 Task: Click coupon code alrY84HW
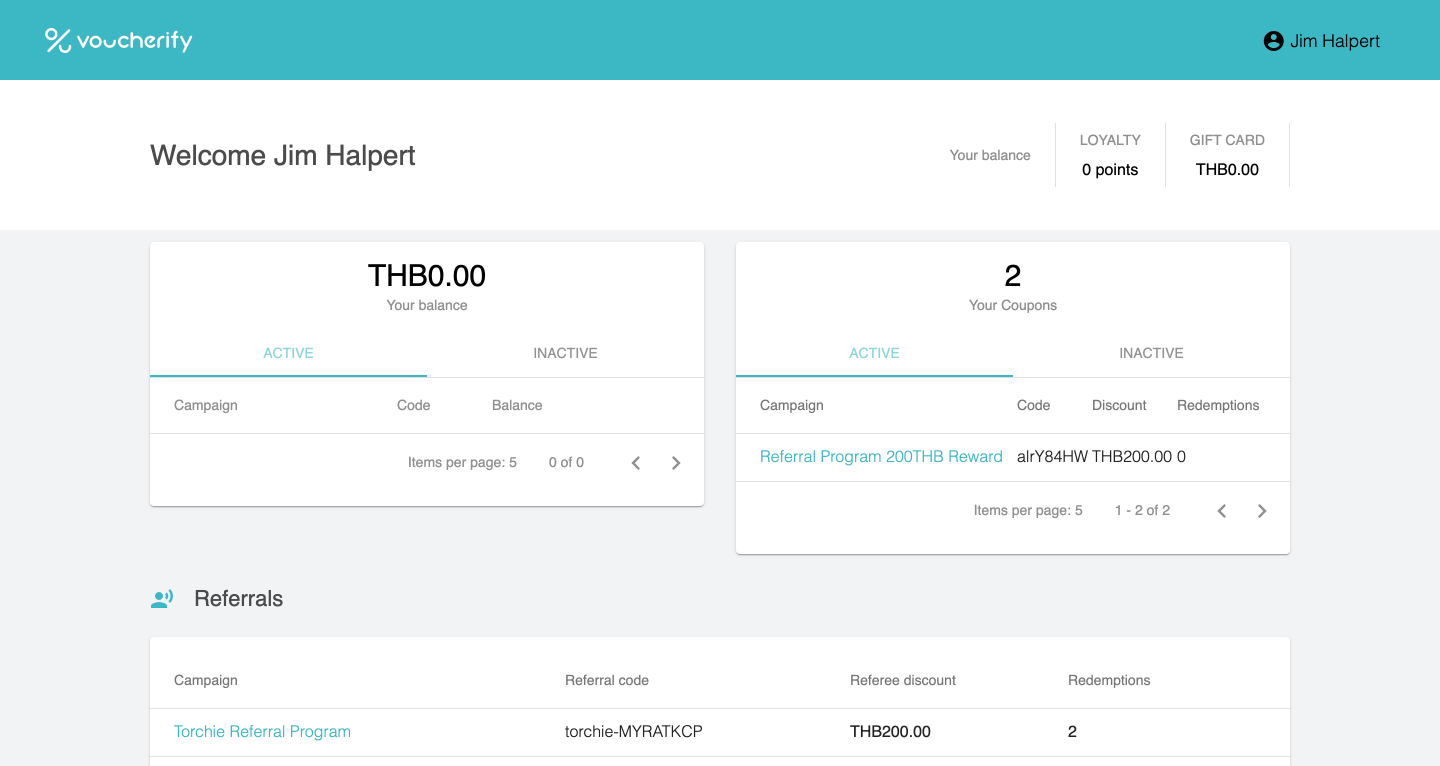pos(1052,457)
